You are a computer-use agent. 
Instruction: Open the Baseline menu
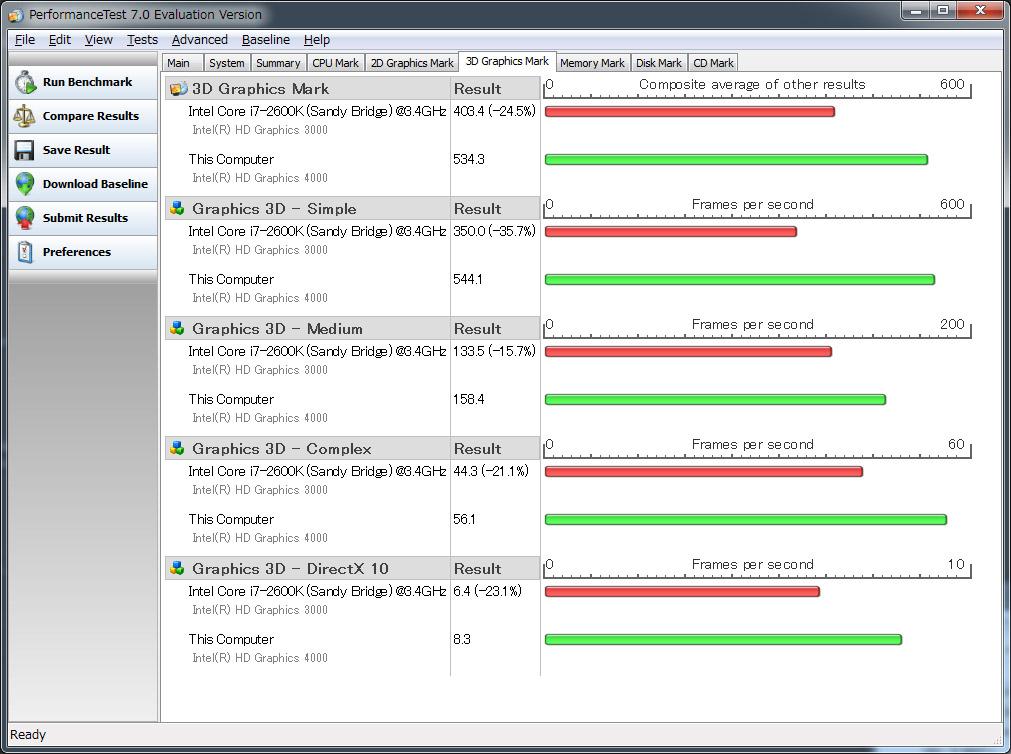266,40
